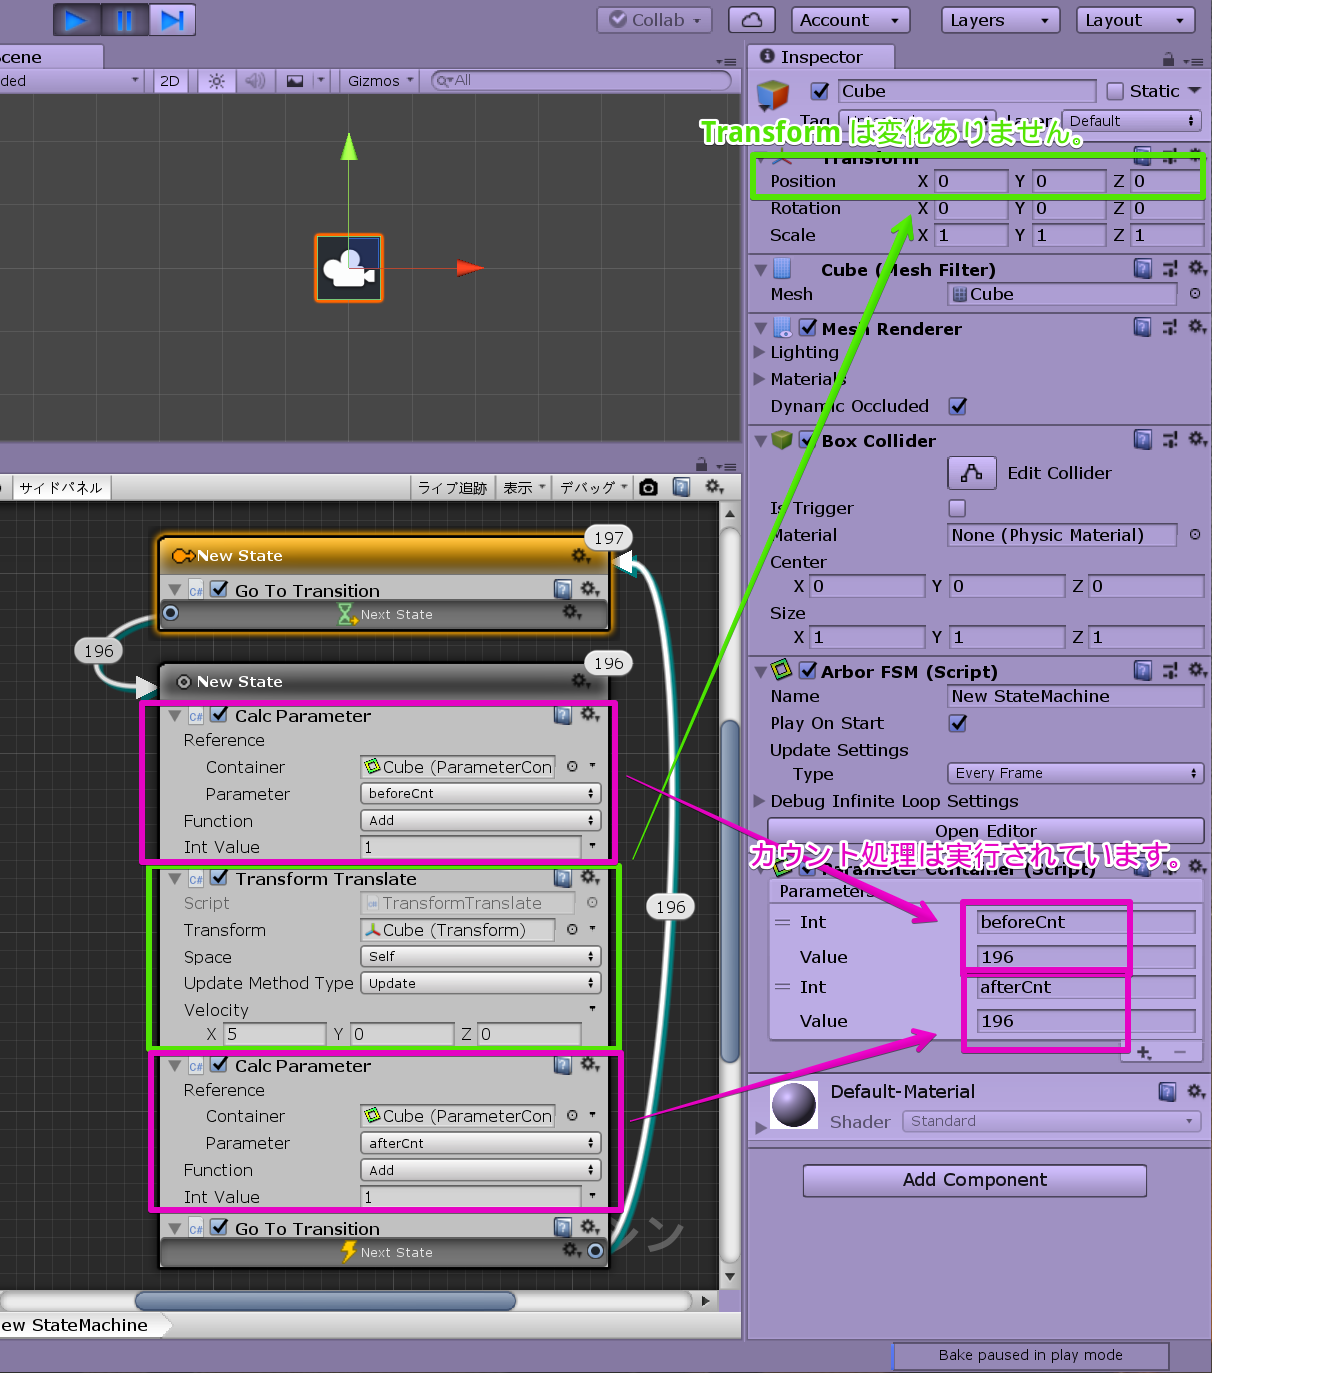The image size is (1334, 1373).
Task: Click the scene lighting icon in scene toolbar
Action: (216, 80)
